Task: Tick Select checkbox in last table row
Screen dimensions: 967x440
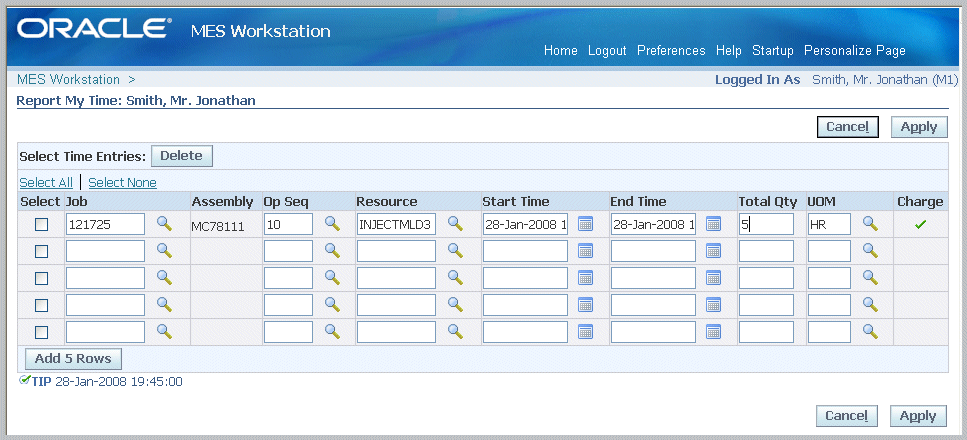Action: click(41, 332)
